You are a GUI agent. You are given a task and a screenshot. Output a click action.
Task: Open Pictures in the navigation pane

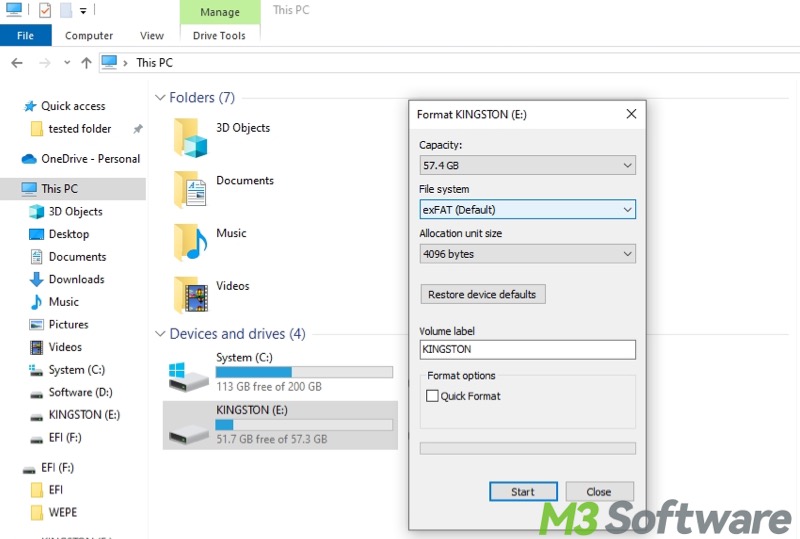point(68,324)
